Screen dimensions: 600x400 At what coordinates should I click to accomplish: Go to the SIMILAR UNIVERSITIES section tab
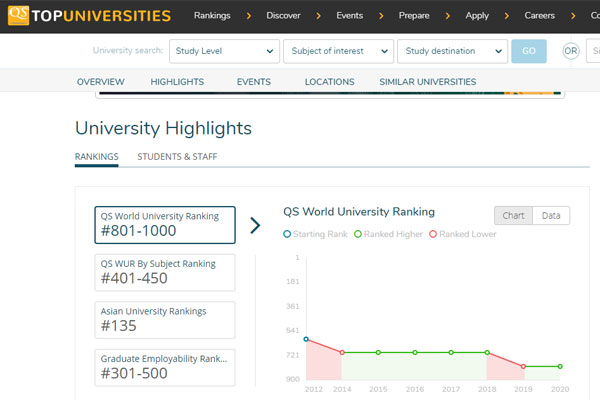click(428, 82)
